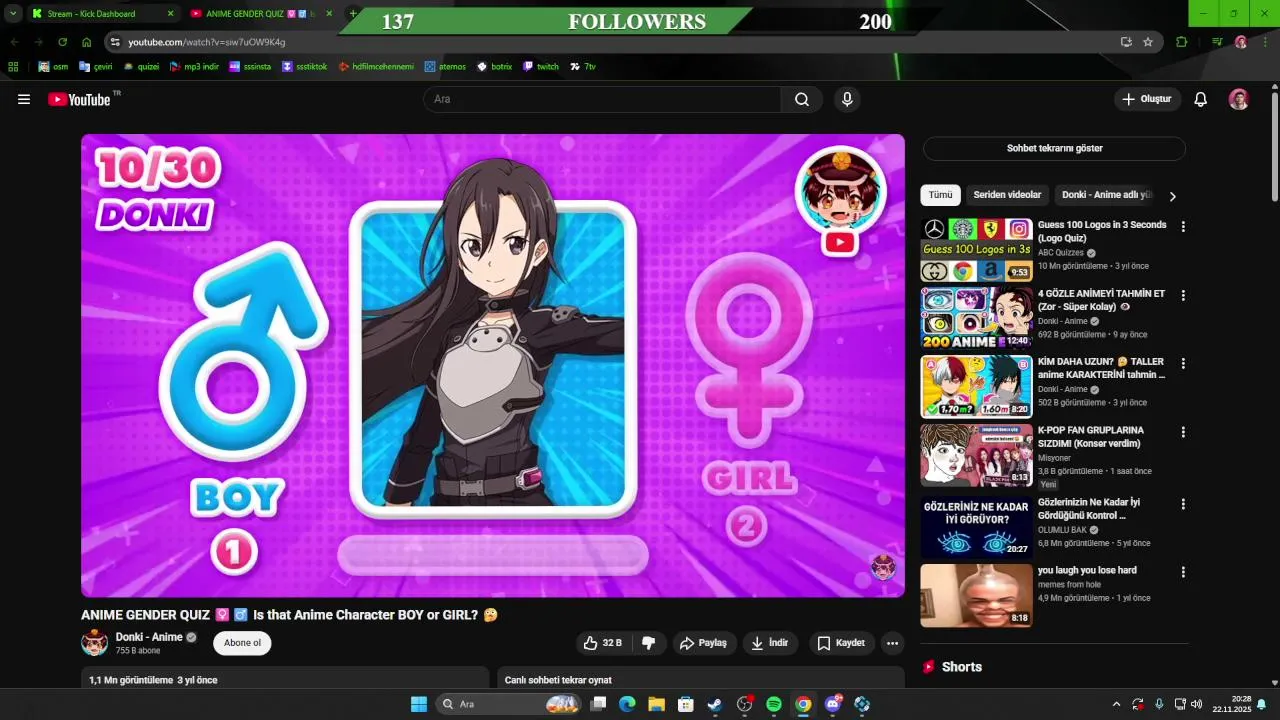The height and width of the screenshot is (720, 1280).
Task: Open the çeviri bookmark
Action: pyautogui.click(x=96, y=66)
